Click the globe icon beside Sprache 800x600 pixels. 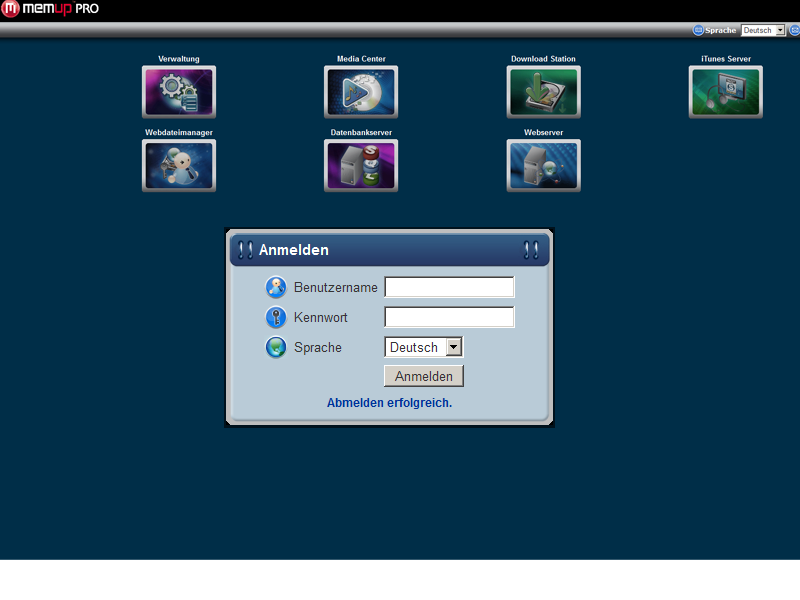276,347
